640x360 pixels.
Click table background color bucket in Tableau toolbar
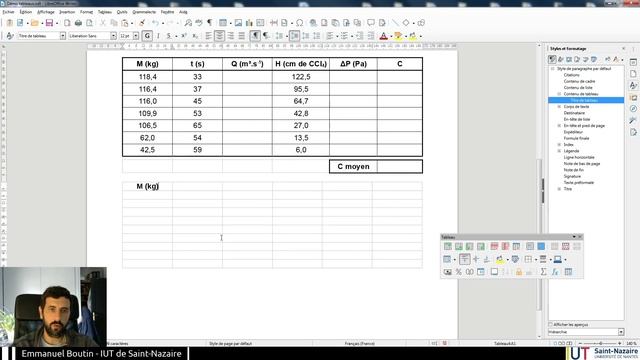(499, 259)
